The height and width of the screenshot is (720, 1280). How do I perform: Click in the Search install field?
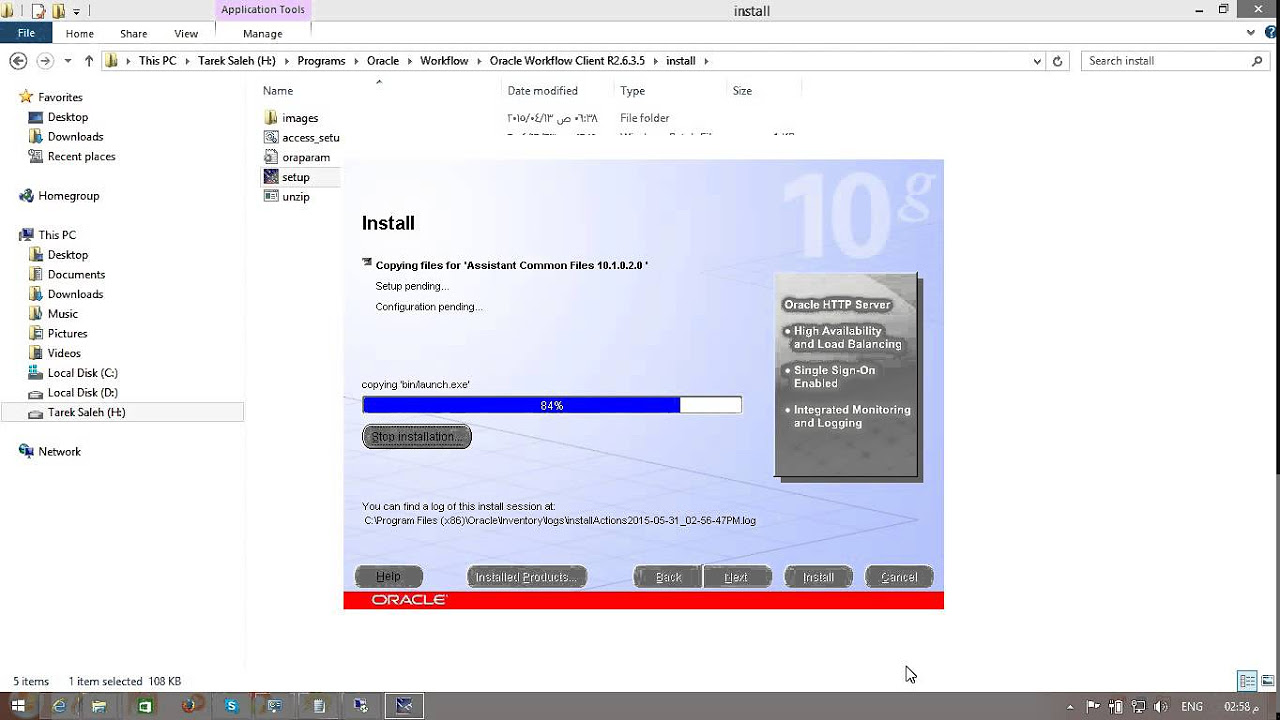(1166, 61)
